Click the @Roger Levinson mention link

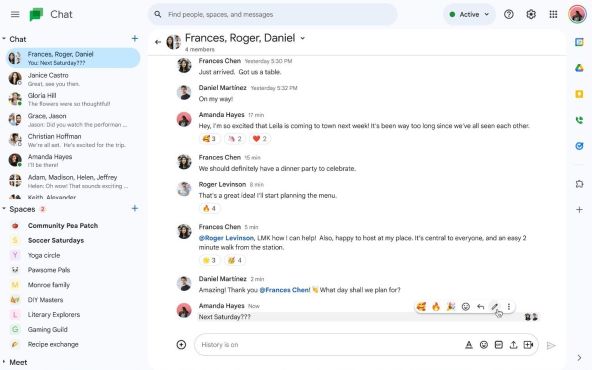pyautogui.click(x=226, y=238)
